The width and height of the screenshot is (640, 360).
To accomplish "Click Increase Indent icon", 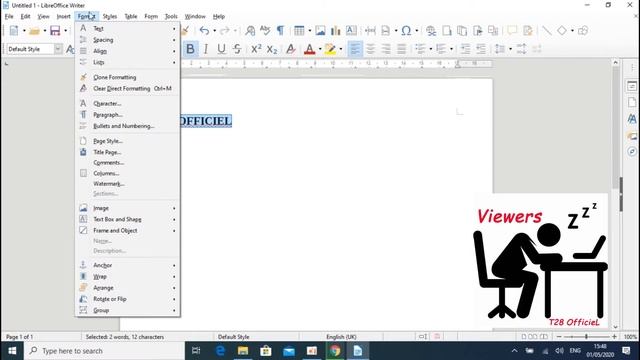I will (x=465, y=49).
